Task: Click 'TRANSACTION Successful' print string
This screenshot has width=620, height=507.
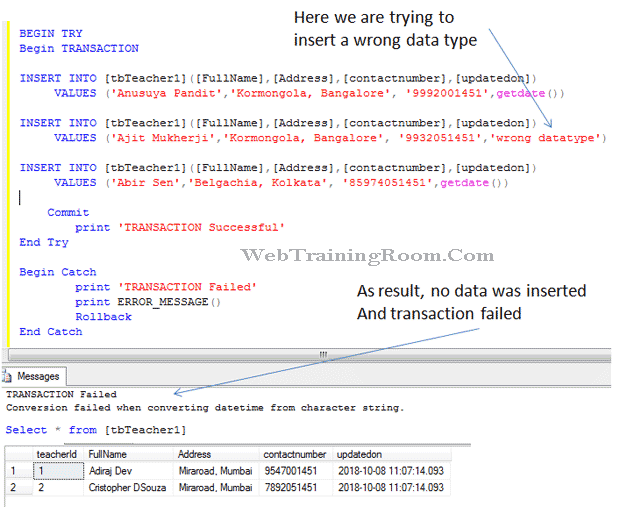Action: [x=201, y=227]
